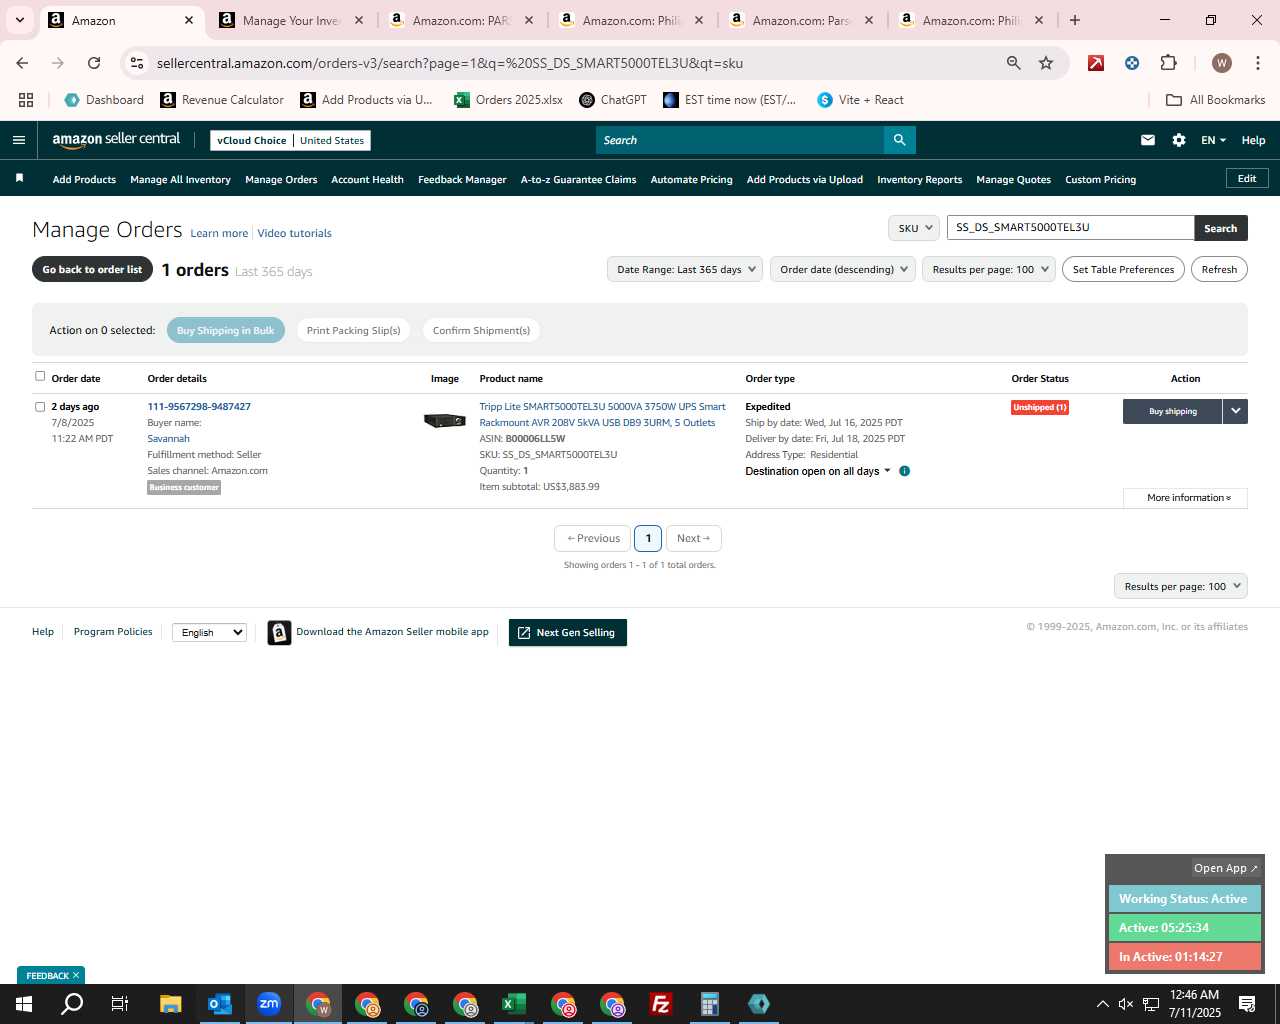Click the header Search input box
Viewport: 1280px width, 1024px height.
pyautogui.click(x=739, y=140)
